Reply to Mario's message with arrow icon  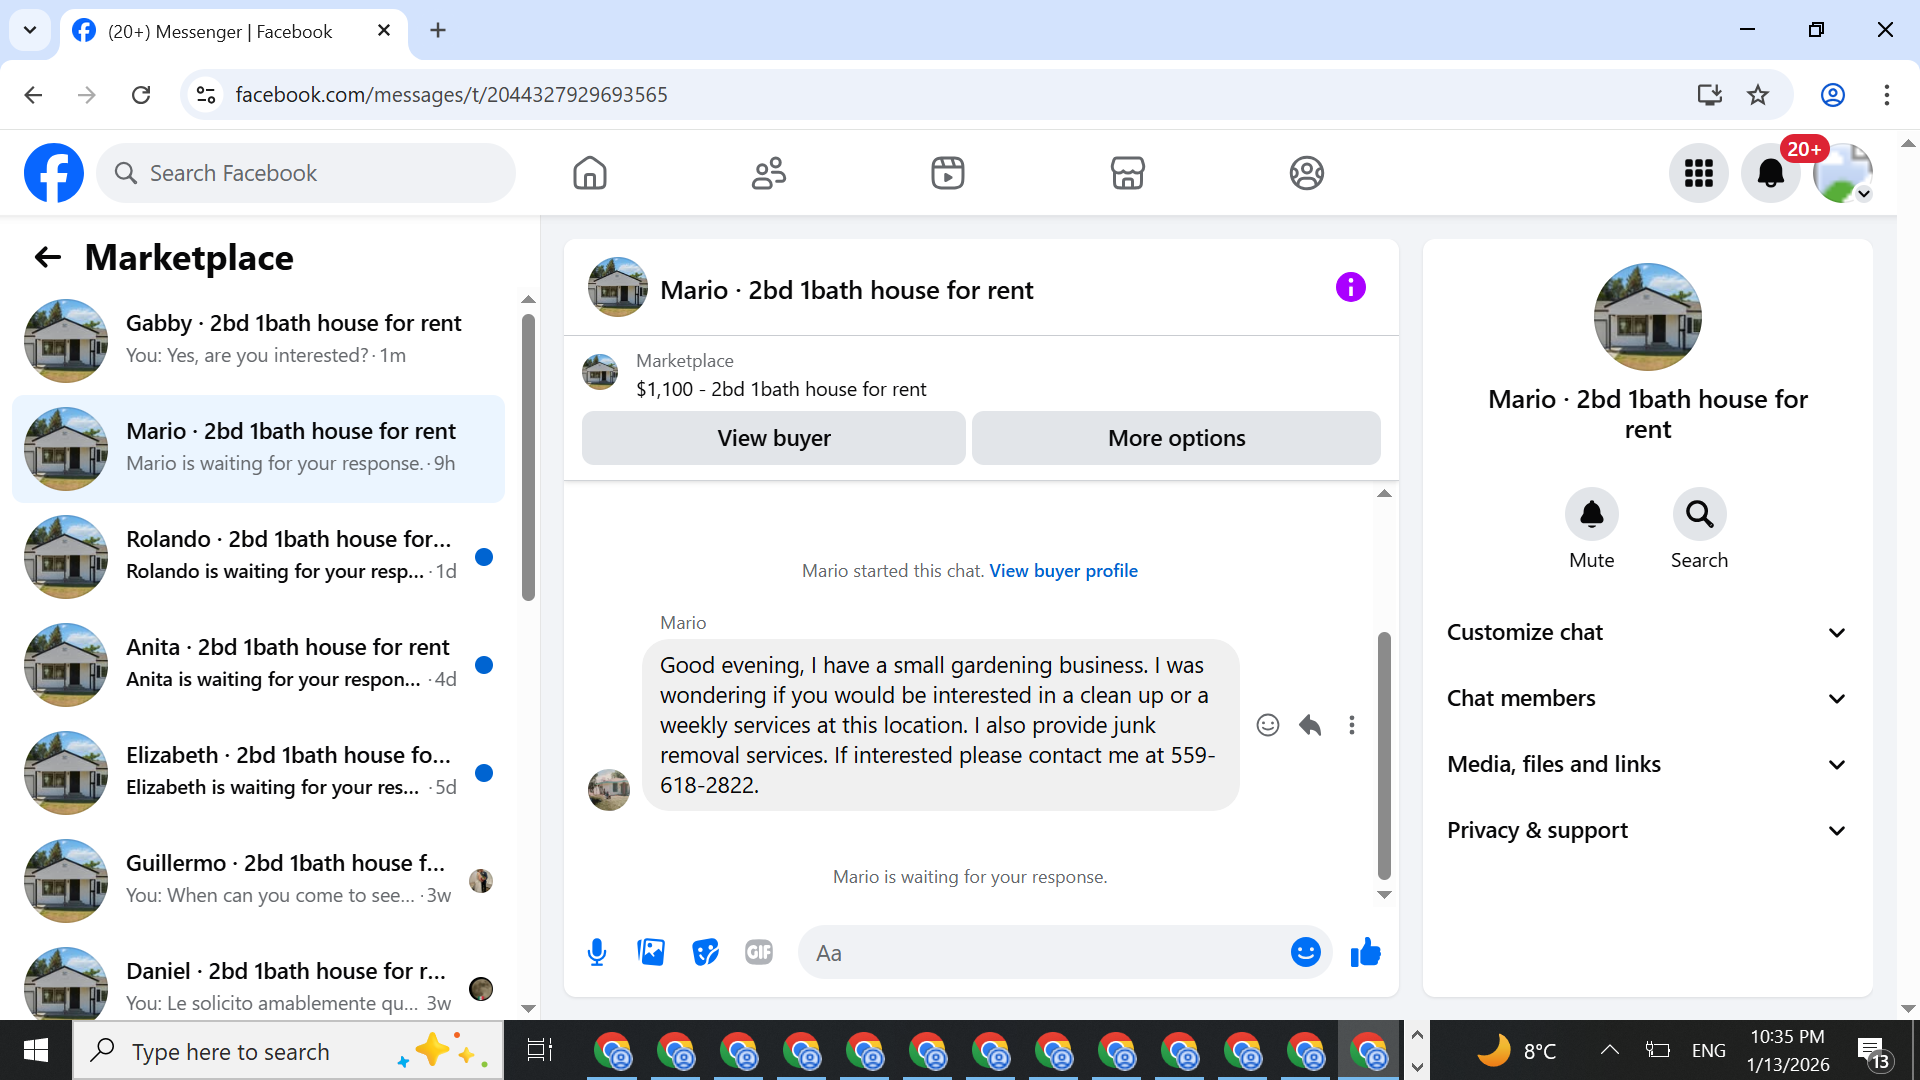coord(1310,725)
